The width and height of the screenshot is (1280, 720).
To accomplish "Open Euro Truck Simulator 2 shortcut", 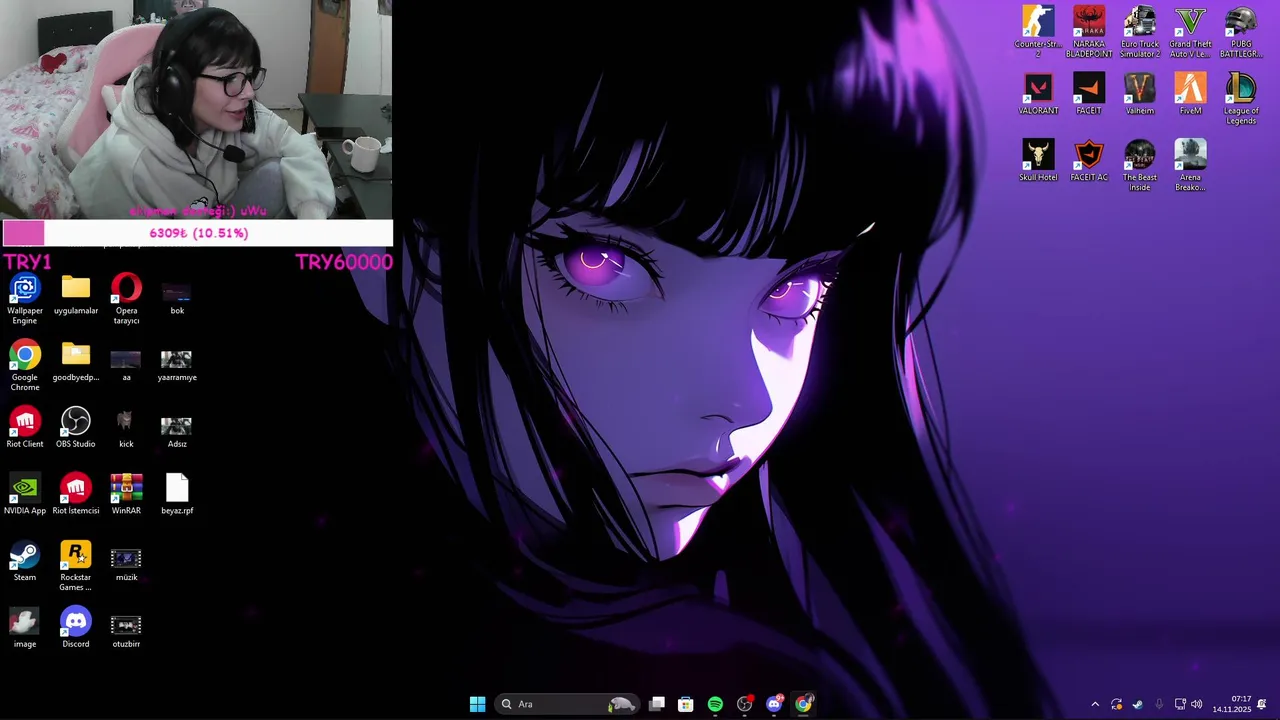I will [1140, 31].
